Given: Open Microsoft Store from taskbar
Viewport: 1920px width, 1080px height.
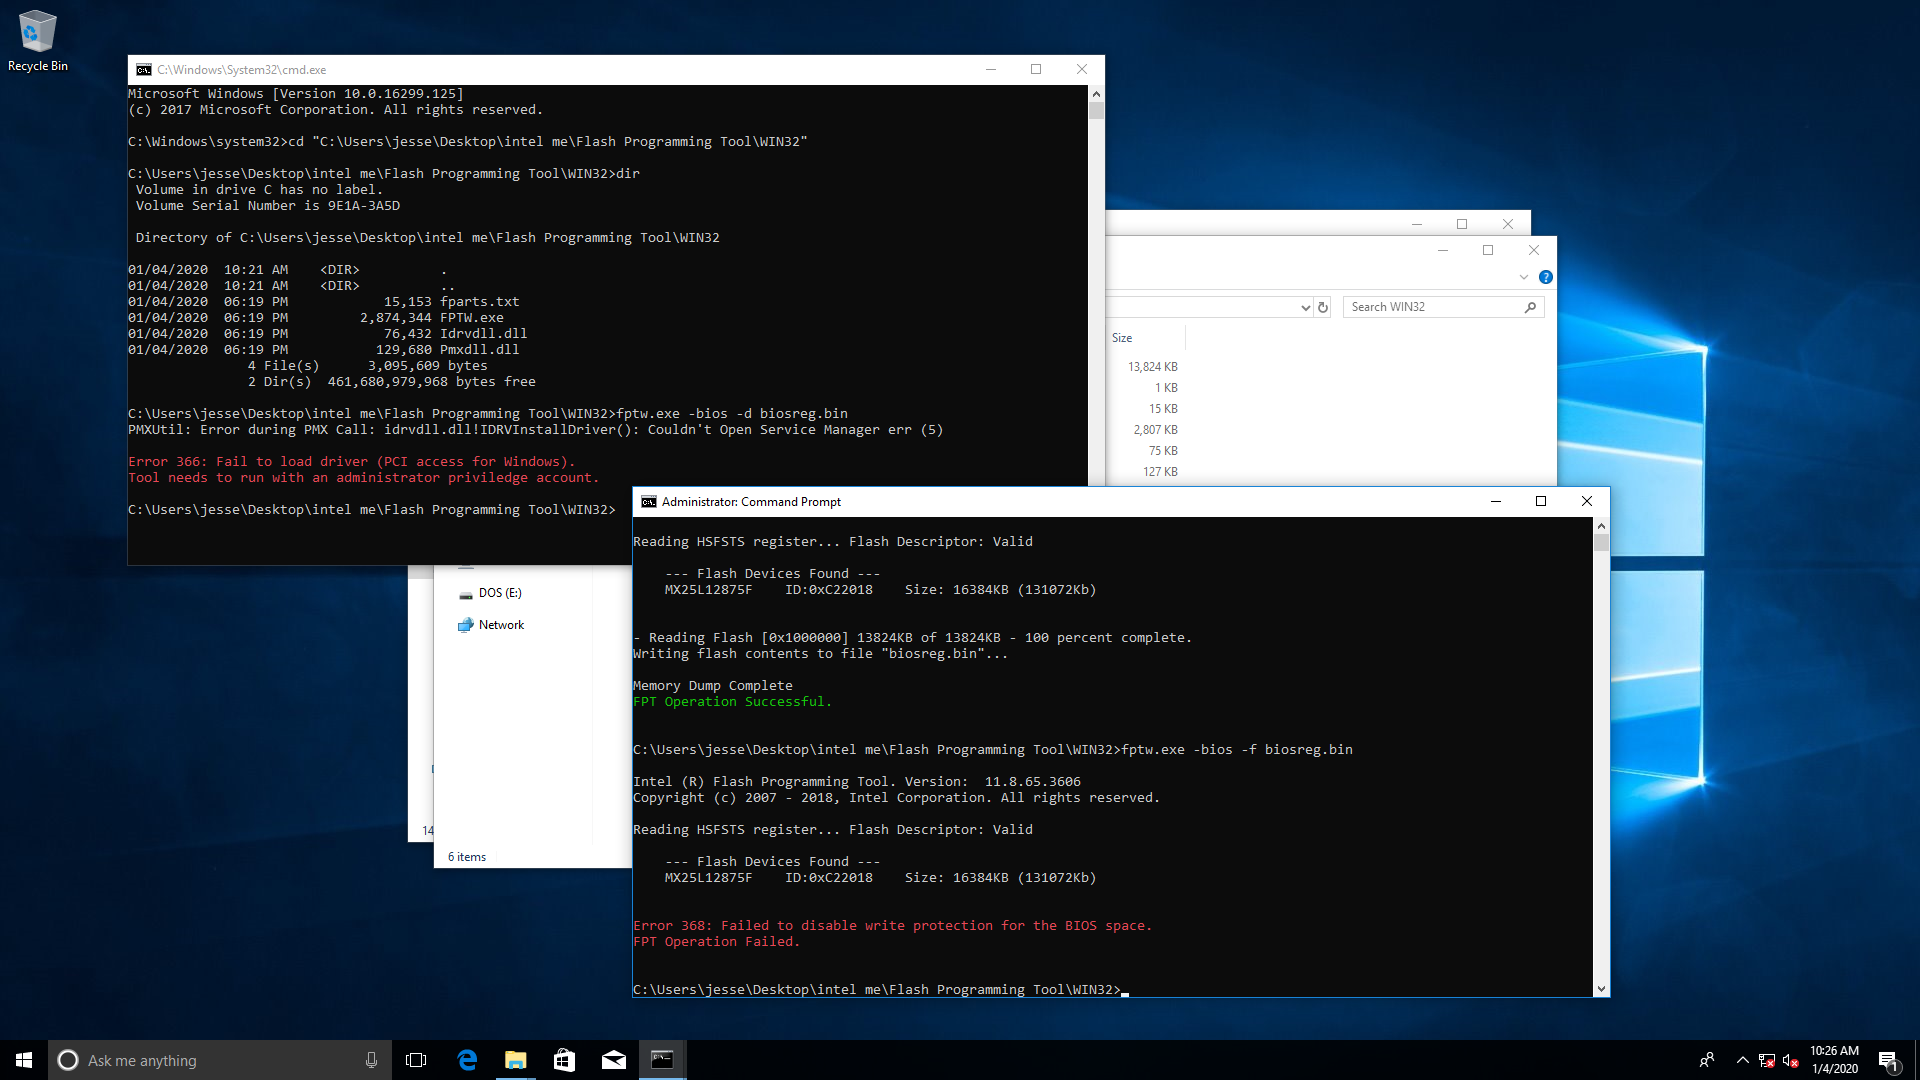Looking at the screenshot, I should click(x=564, y=1060).
